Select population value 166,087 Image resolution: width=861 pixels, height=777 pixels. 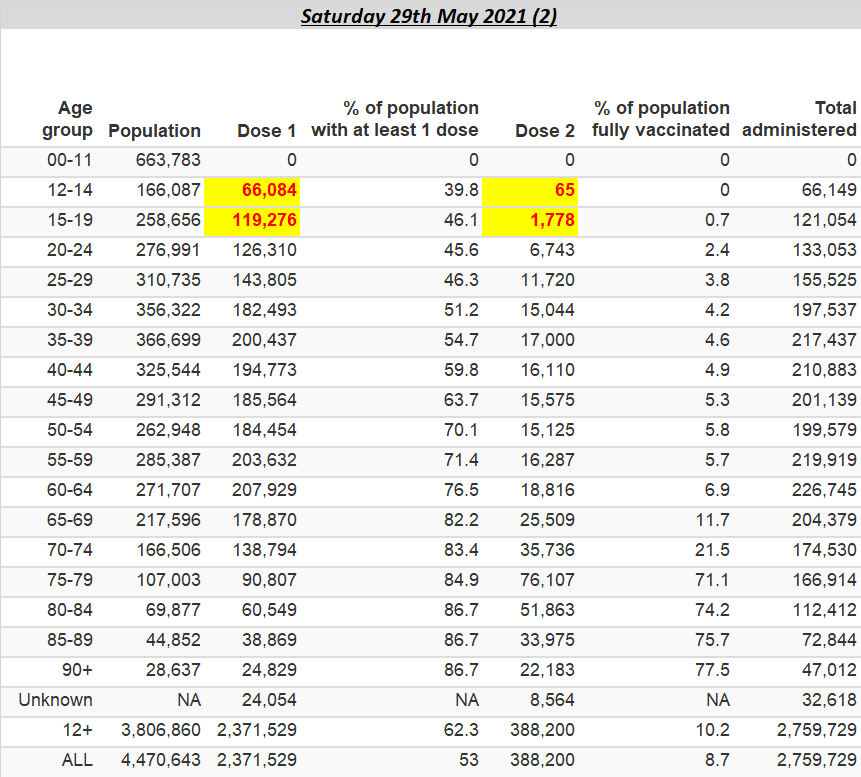tap(169, 191)
